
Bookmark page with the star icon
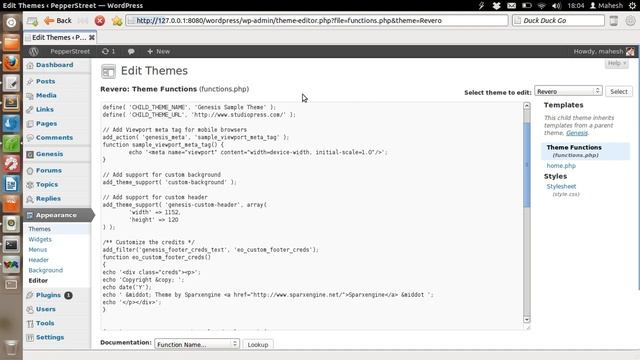tap(118, 21)
